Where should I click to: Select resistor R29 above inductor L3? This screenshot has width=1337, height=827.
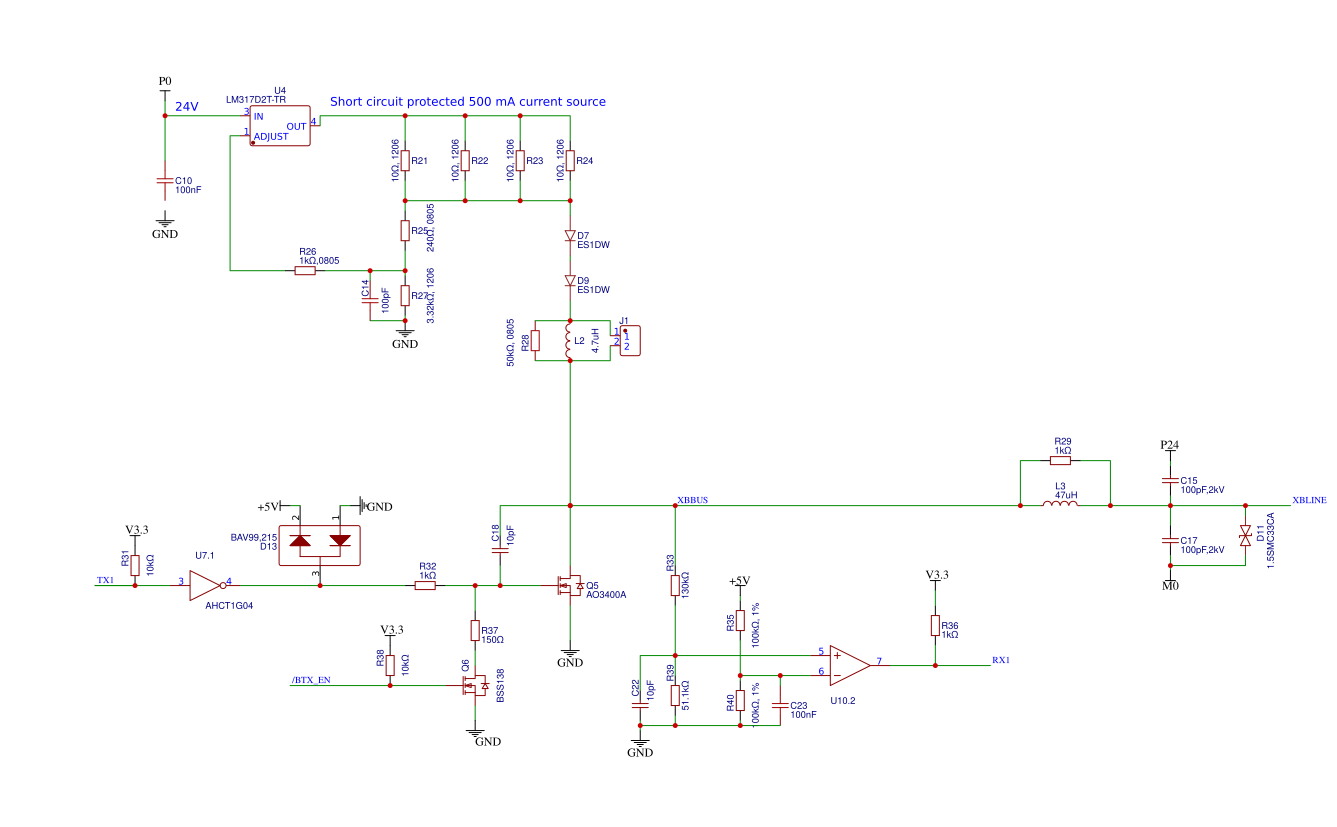click(x=1061, y=461)
